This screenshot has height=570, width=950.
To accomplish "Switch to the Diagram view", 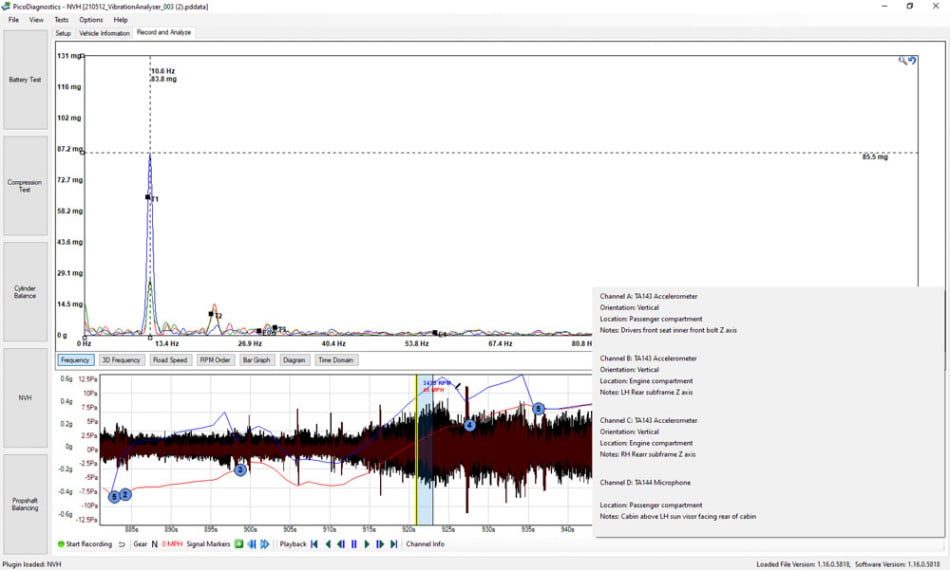I will 294,360.
